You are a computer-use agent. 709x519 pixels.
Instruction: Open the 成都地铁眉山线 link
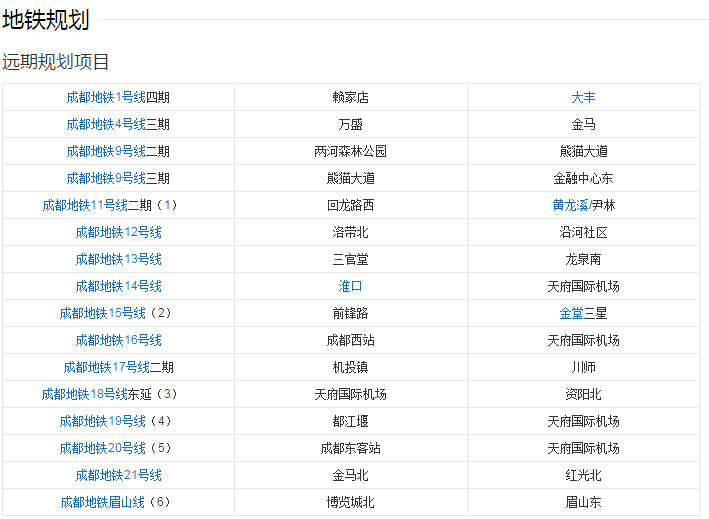103,502
